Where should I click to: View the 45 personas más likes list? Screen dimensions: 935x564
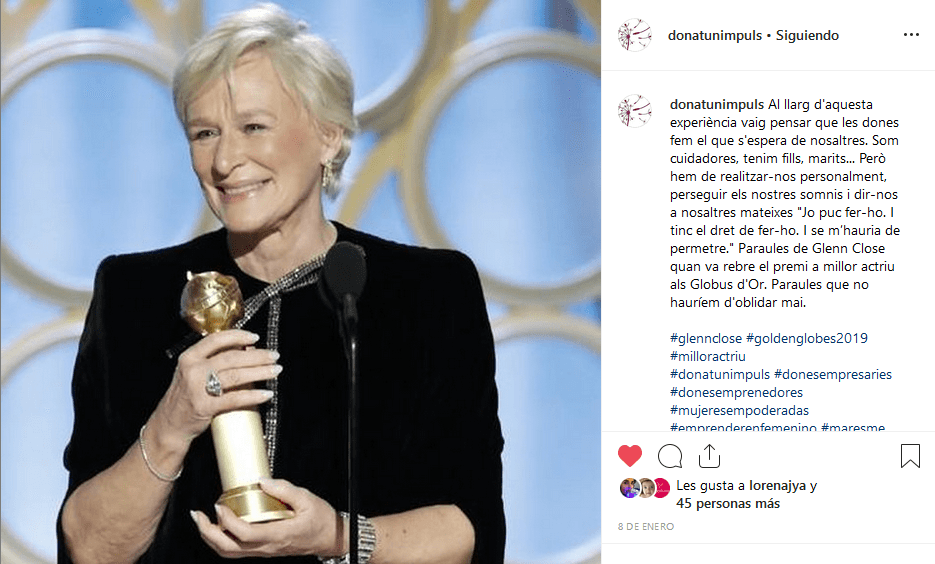pyautogui.click(x=728, y=504)
